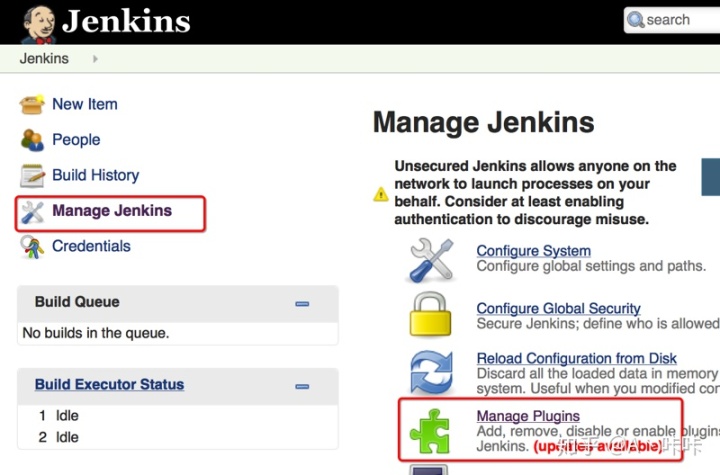The width and height of the screenshot is (720, 475).
Task: Open Manage Jenkins sidebar link
Action: [x=112, y=210]
